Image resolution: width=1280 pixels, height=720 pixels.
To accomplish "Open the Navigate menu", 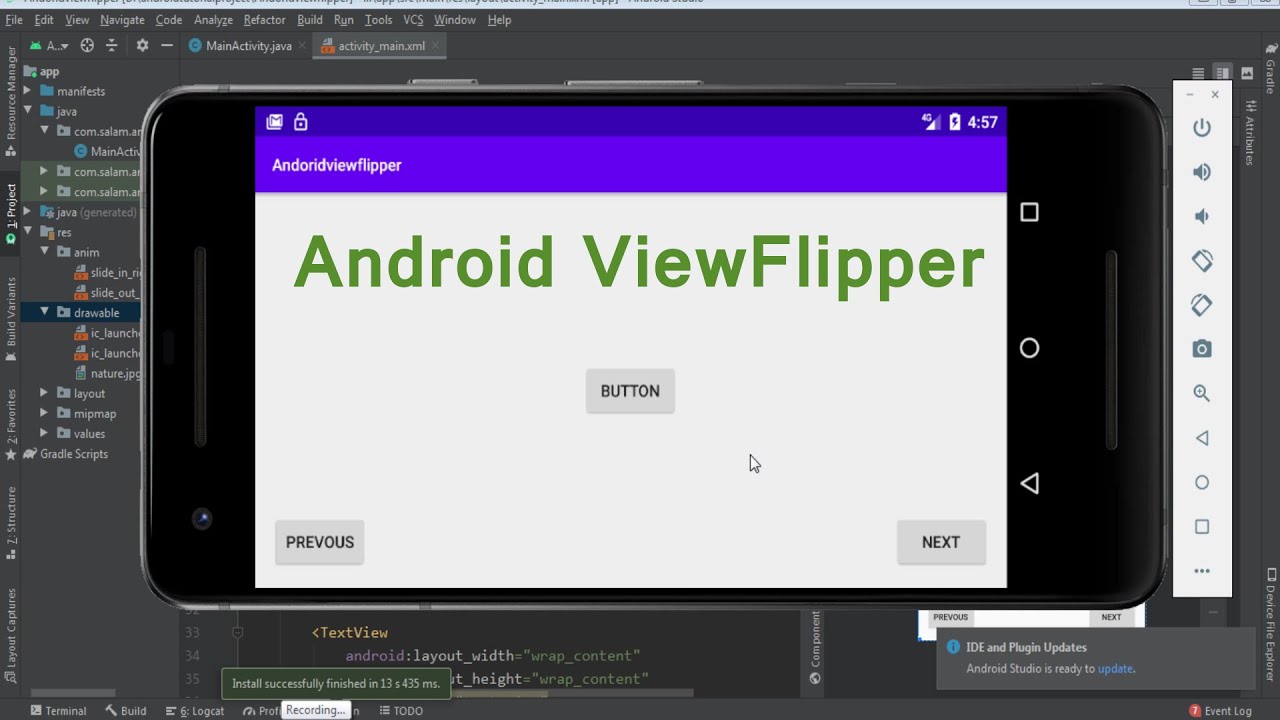I will 122,20.
